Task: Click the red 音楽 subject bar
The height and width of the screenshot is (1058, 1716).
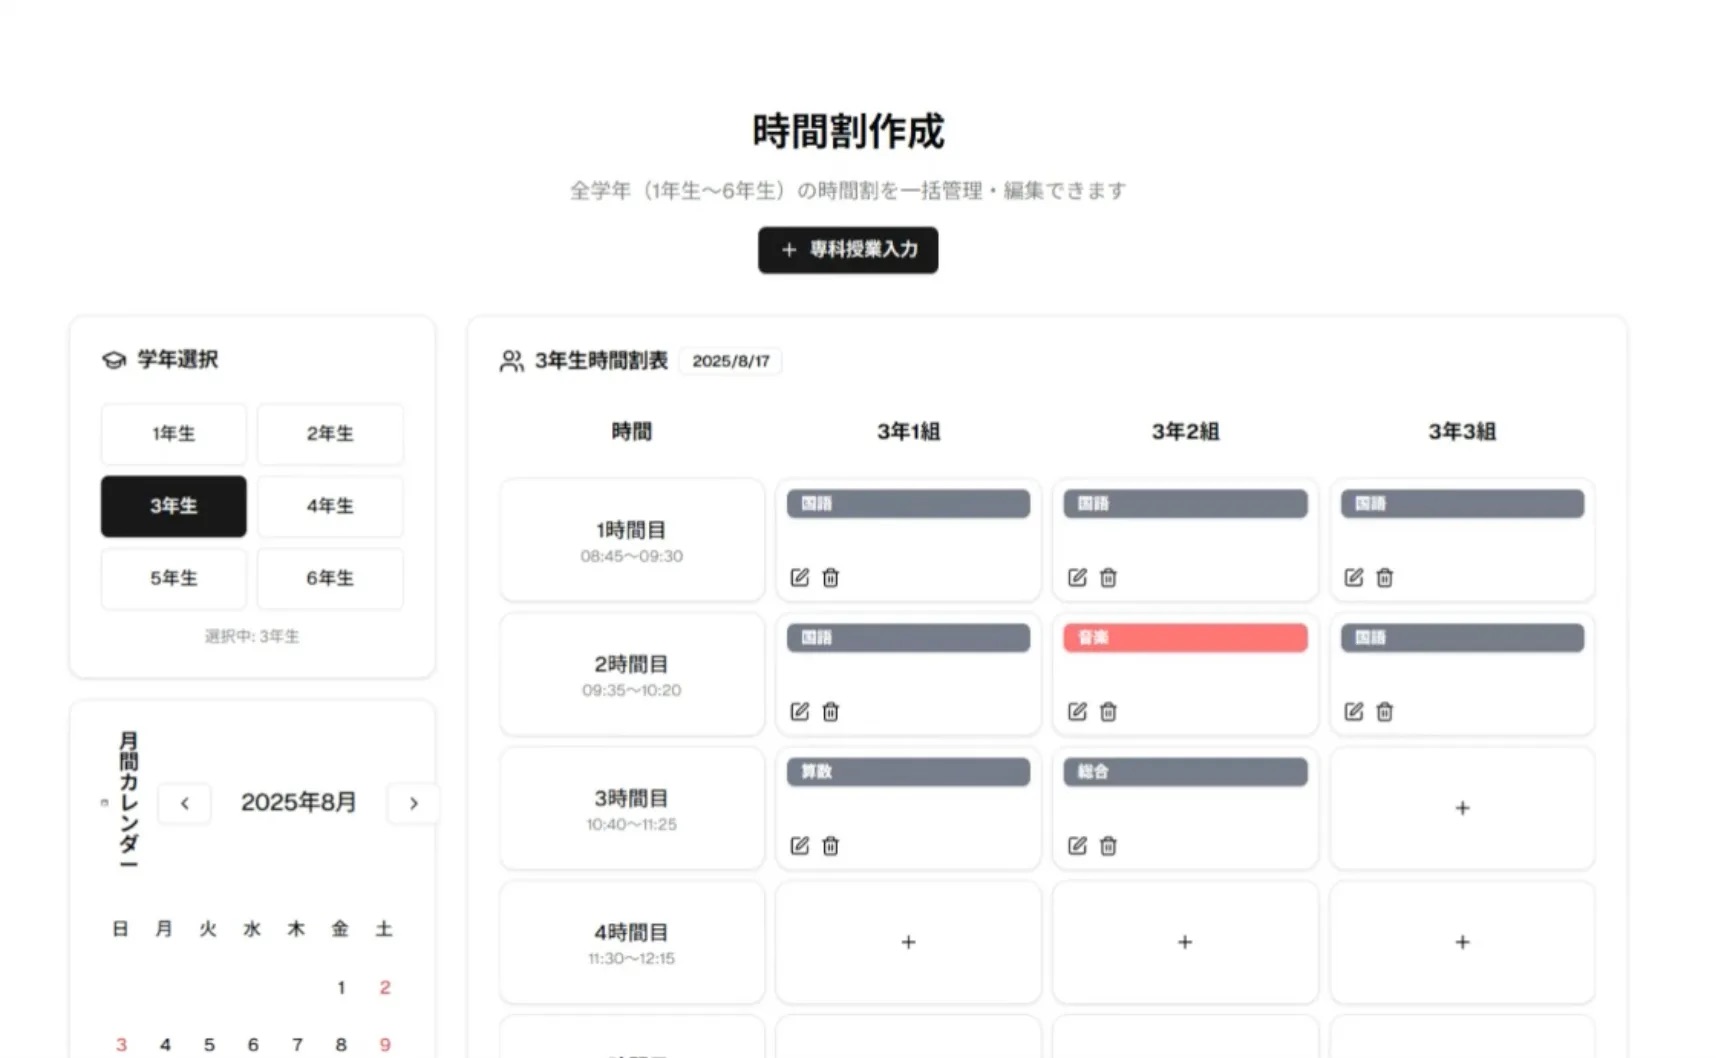Action: click(x=1184, y=638)
